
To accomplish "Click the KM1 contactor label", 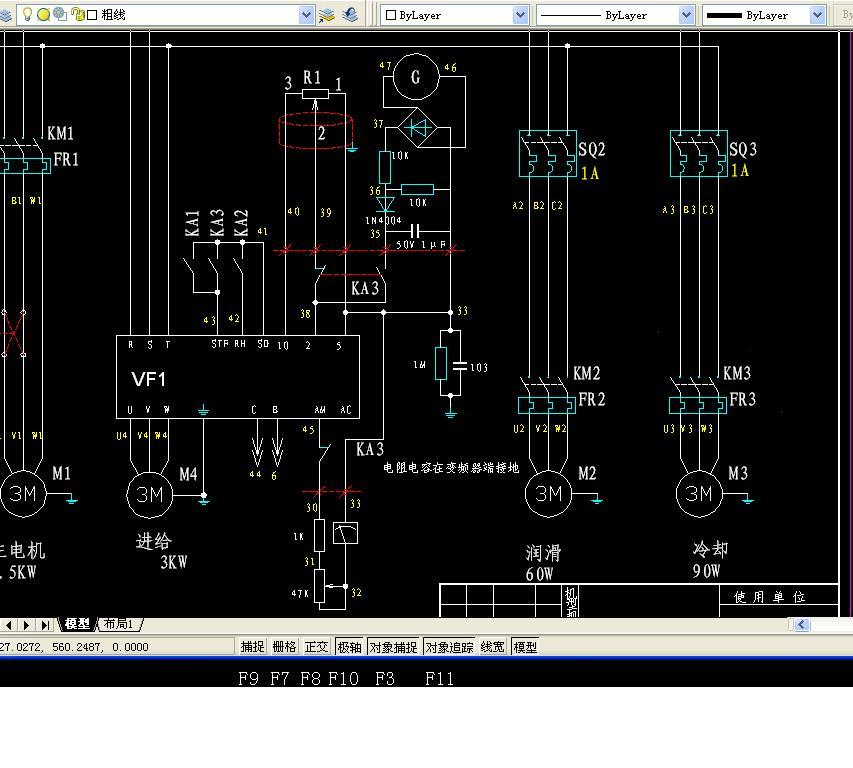I will pos(60,133).
